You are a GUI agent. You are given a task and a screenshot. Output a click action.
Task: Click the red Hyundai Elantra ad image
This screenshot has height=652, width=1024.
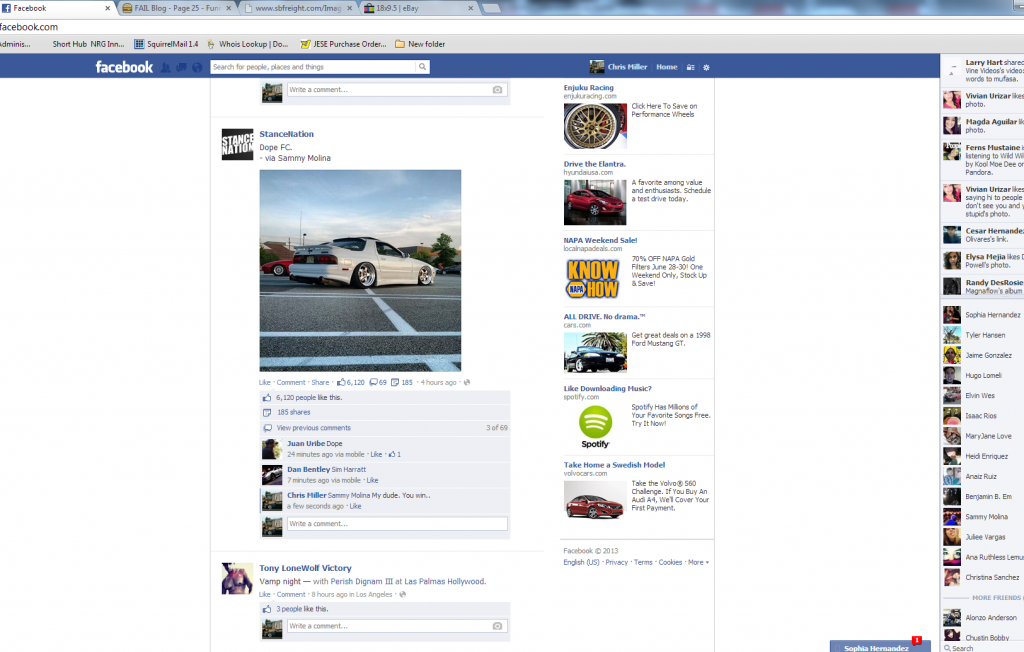pyautogui.click(x=595, y=203)
